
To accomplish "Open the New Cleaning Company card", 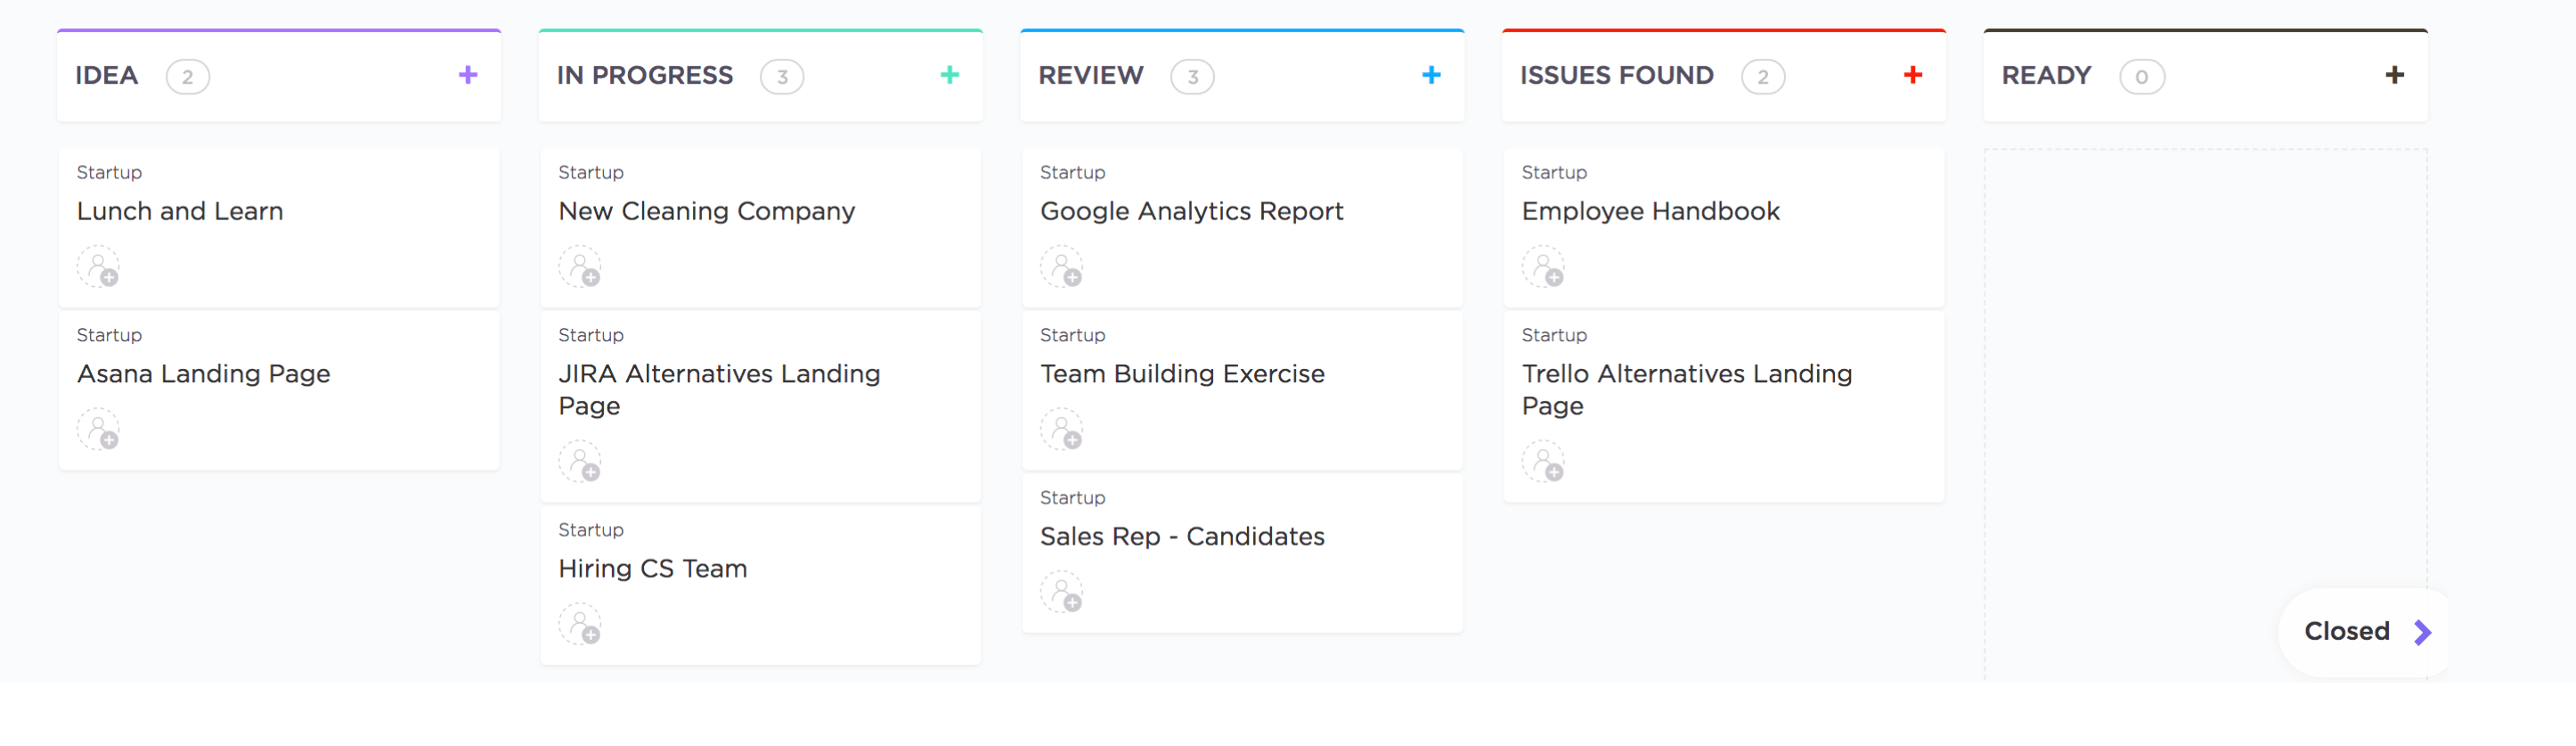I will coord(706,212).
